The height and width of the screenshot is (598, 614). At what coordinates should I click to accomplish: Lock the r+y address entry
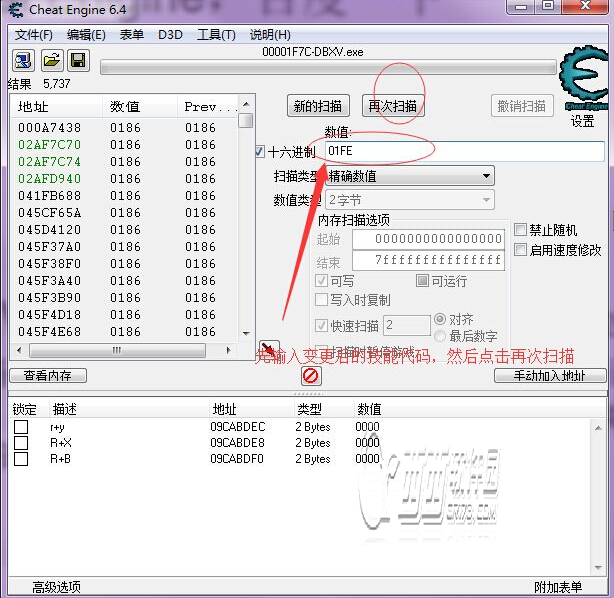point(21,427)
